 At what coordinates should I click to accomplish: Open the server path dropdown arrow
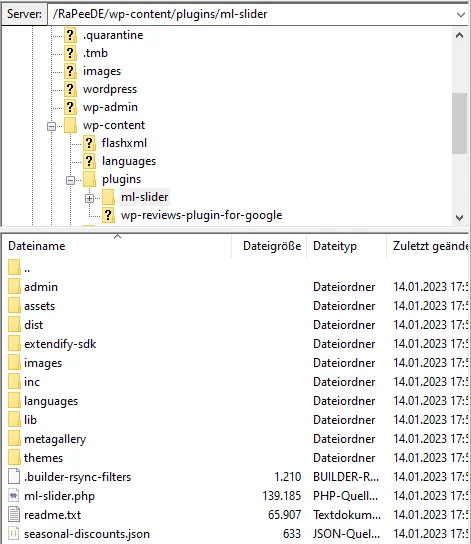click(461, 15)
